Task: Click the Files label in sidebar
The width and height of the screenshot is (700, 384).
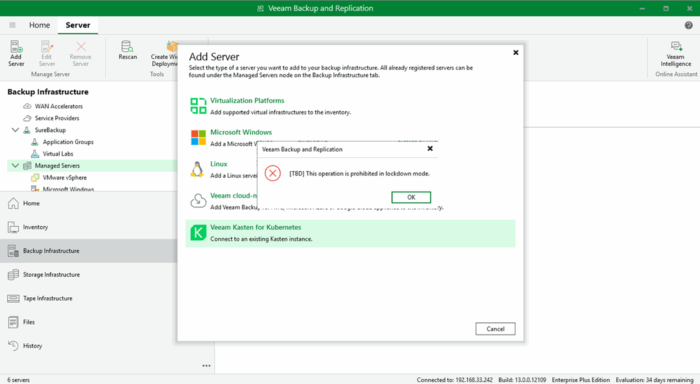Action: [x=29, y=322]
